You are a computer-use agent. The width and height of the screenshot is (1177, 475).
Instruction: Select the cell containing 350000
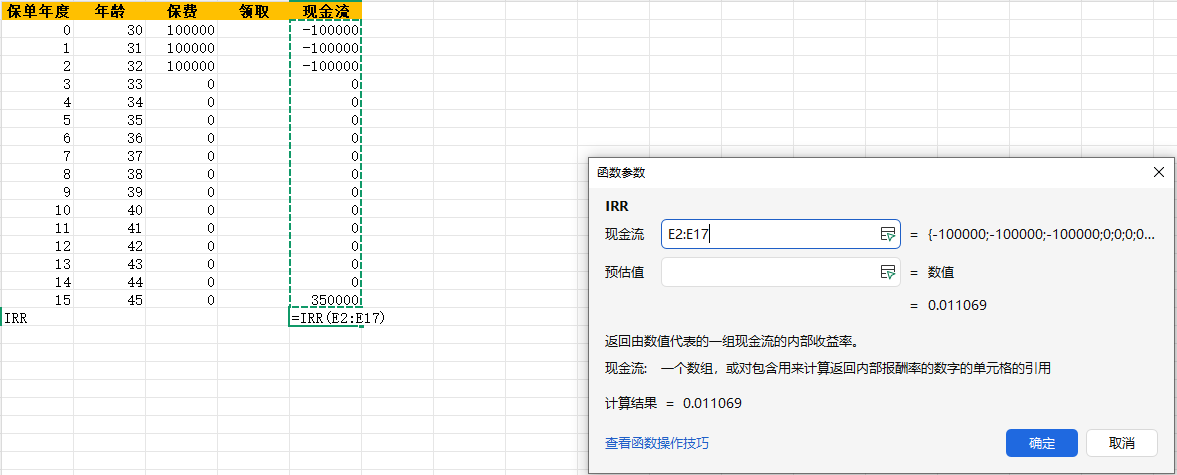(325, 300)
